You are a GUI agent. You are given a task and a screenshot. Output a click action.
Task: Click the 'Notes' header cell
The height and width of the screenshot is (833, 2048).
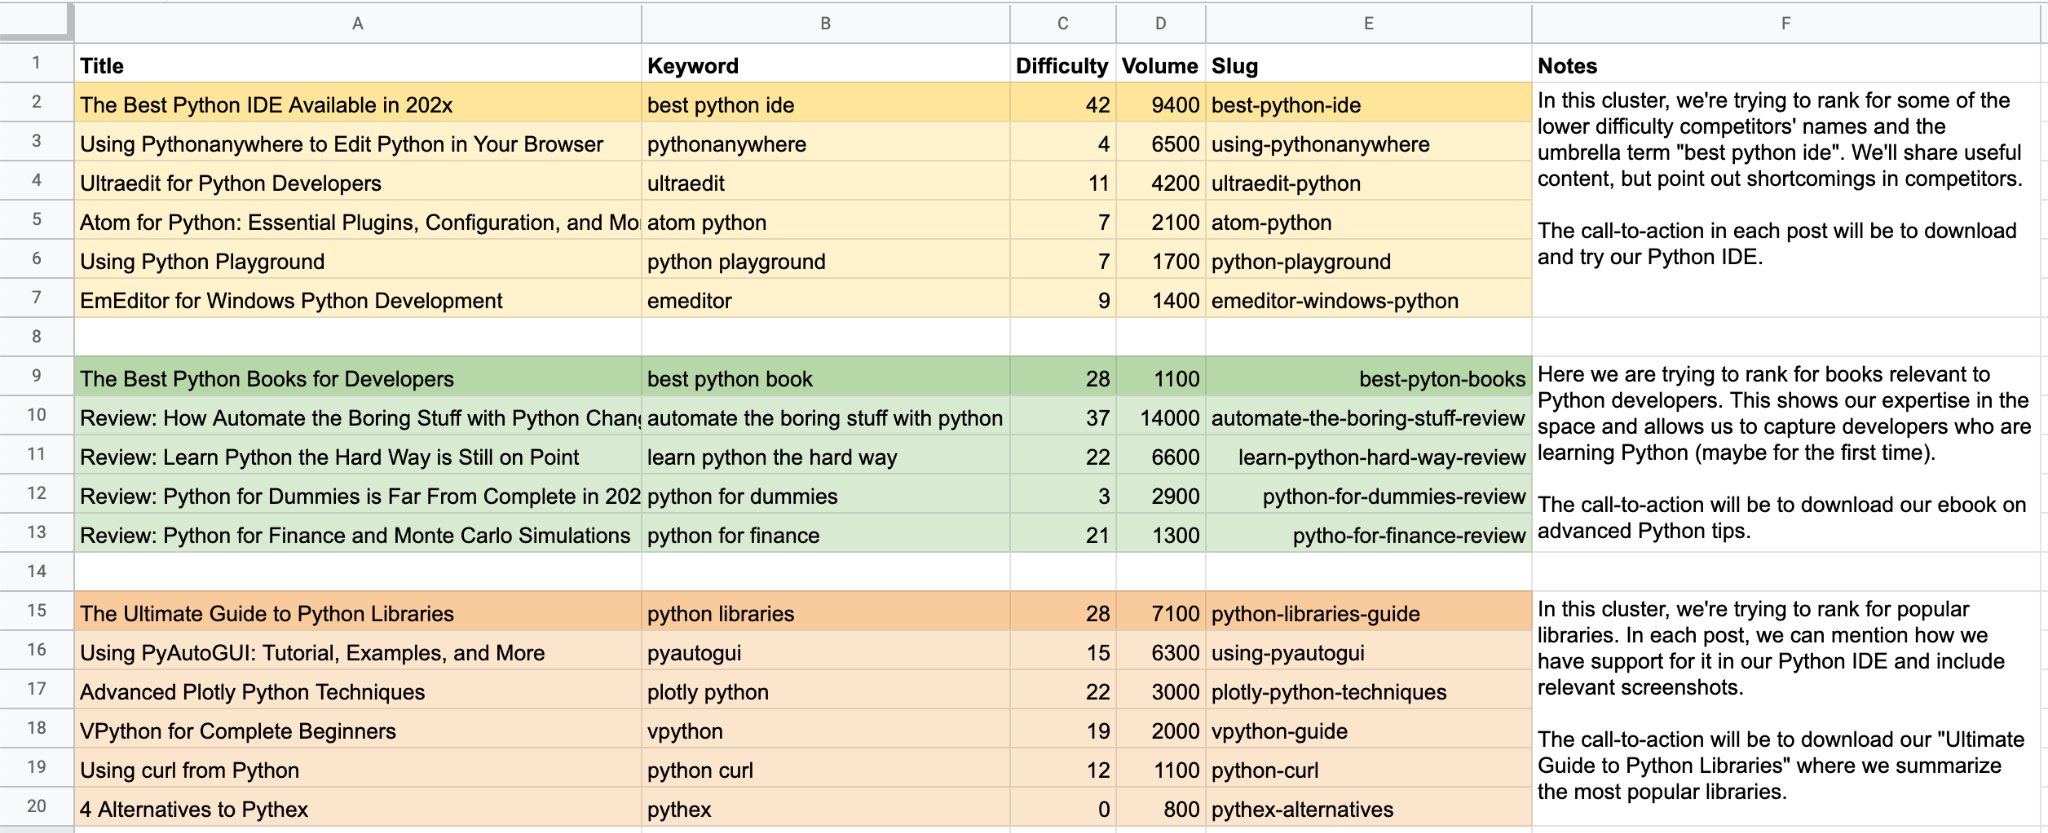point(1785,64)
